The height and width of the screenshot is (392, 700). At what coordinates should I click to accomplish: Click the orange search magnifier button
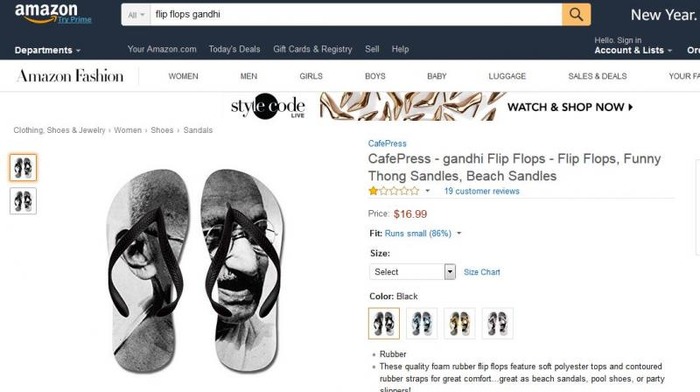(x=576, y=14)
